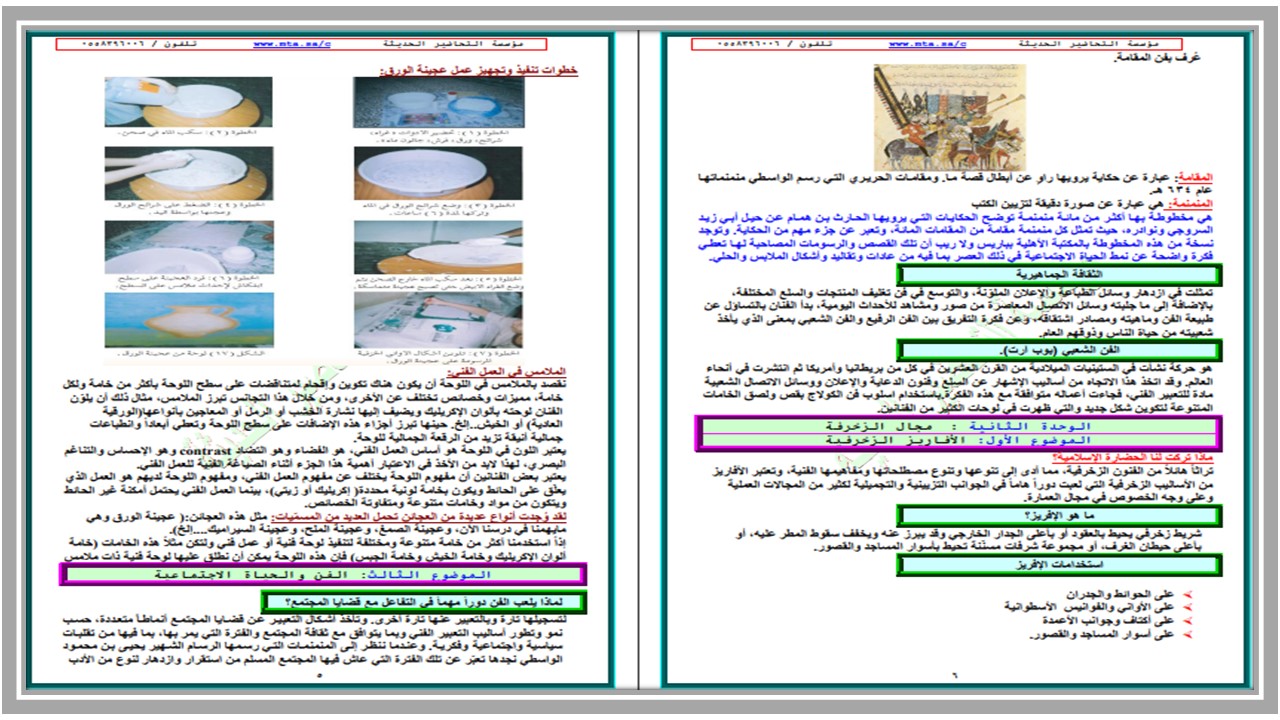Click the purple box 'الموضوع الثالث: الفن والحياة الاجتماعية'
1280x720 pixels.
click(323, 575)
